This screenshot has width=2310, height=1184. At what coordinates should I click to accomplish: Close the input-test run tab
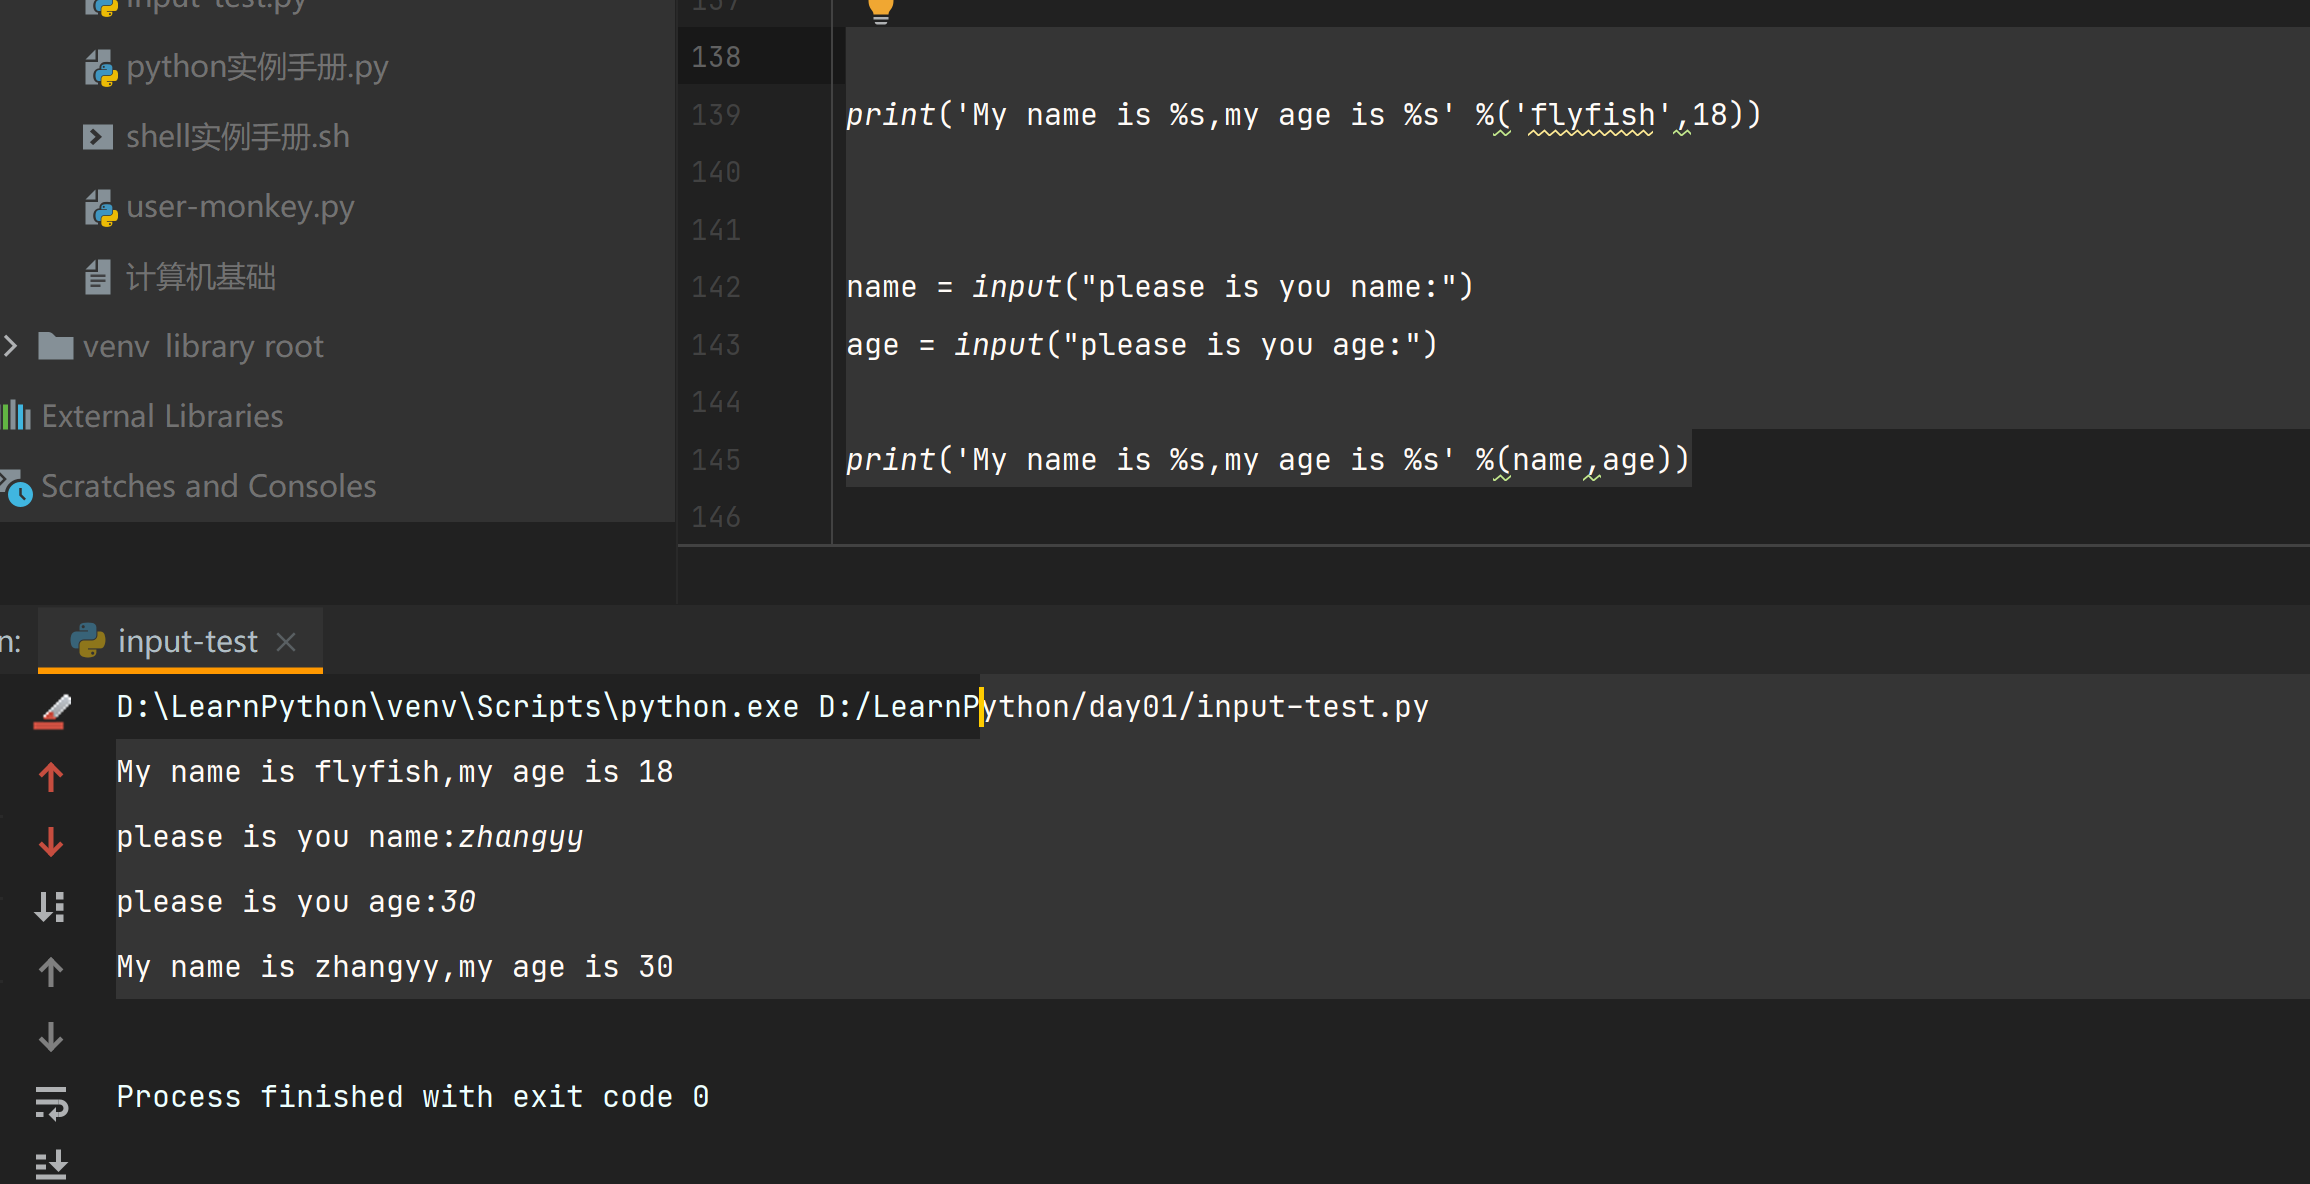tap(286, 642)
